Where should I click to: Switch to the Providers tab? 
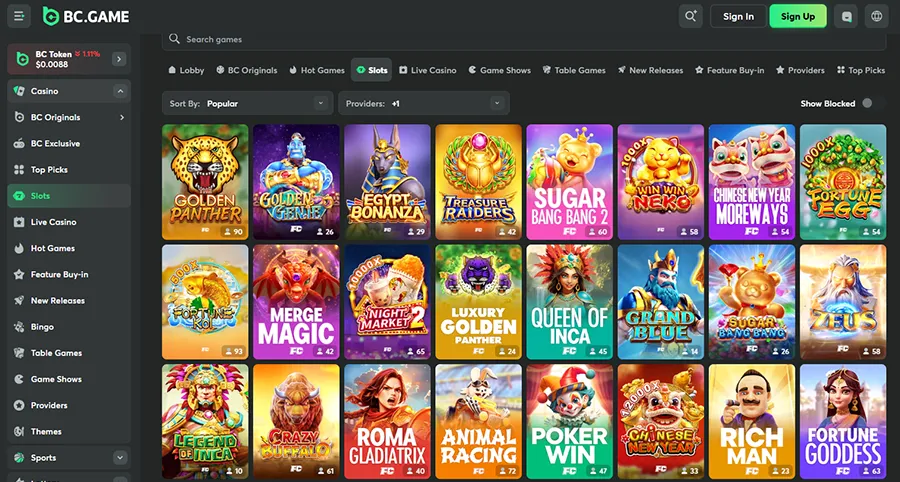click(x=800, y=70)
